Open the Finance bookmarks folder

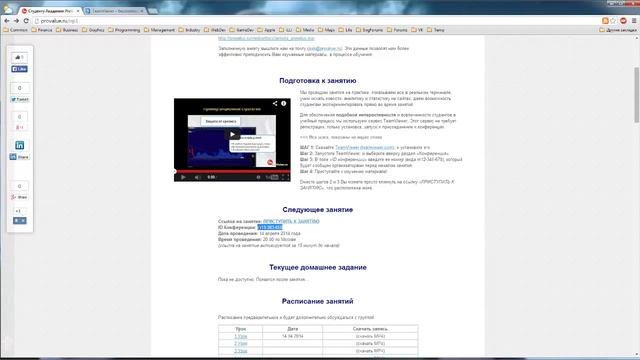tap(42, 30)
